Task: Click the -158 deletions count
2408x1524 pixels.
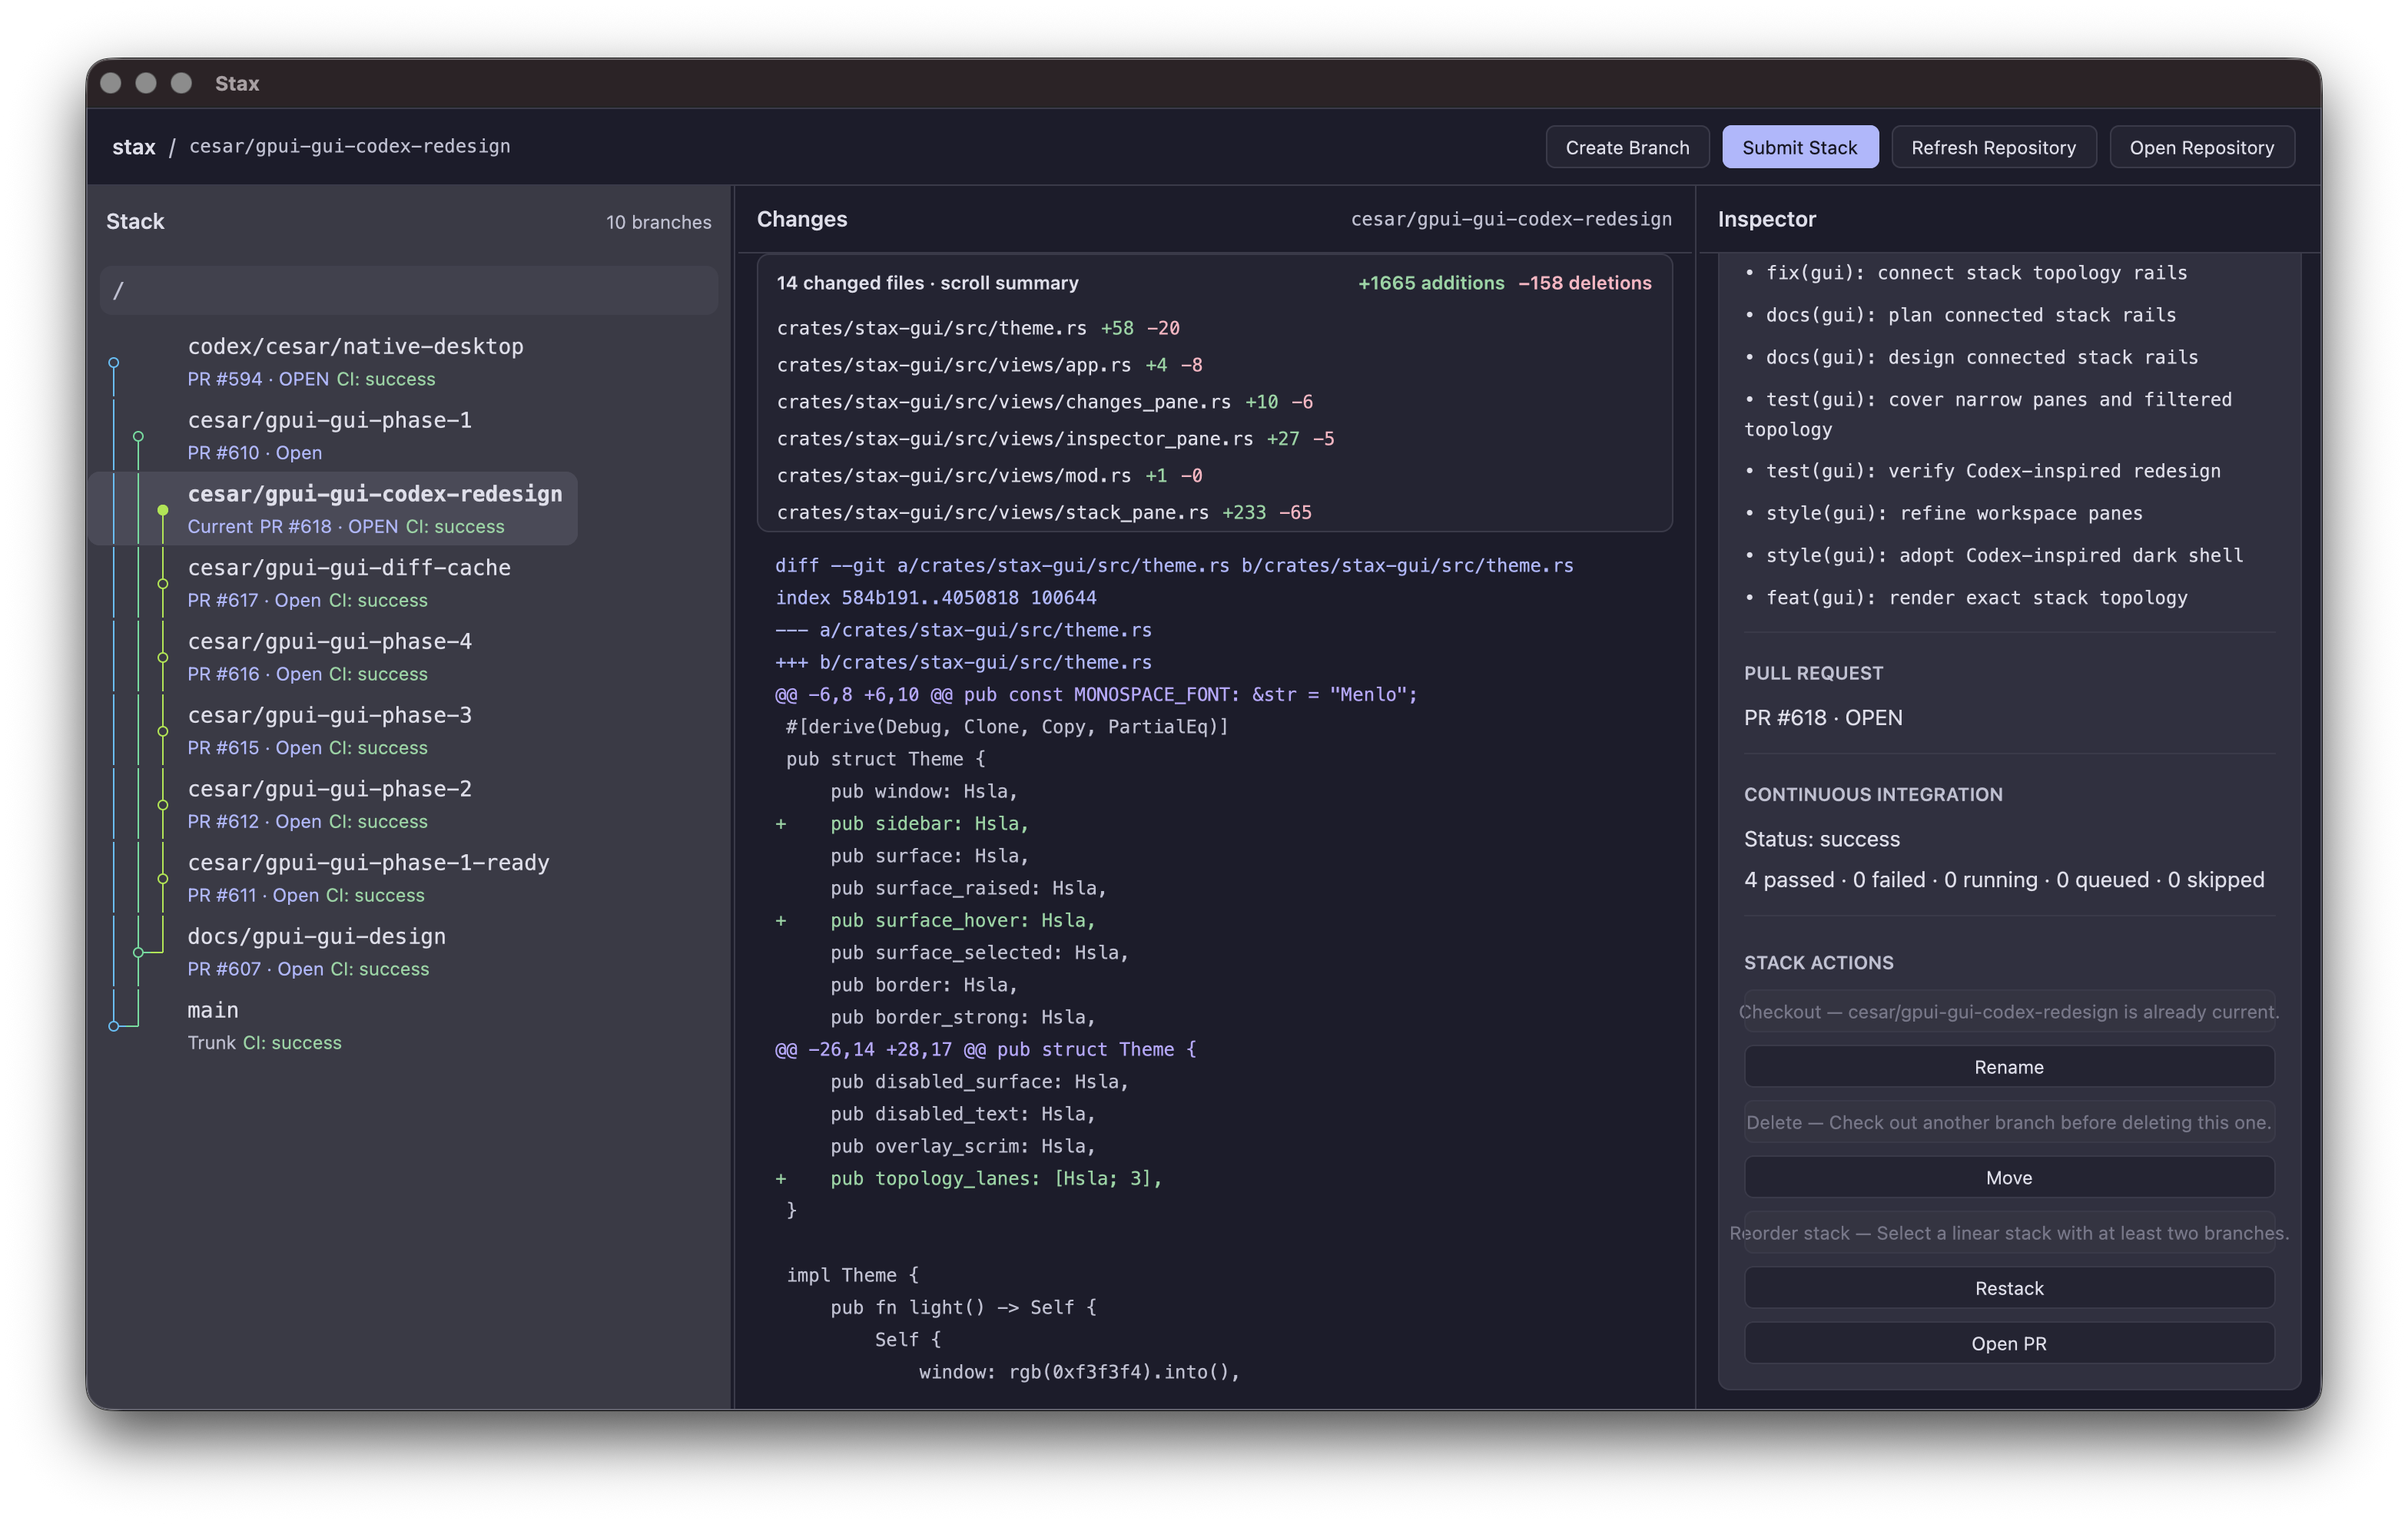Action: (x=1585, y=283)
